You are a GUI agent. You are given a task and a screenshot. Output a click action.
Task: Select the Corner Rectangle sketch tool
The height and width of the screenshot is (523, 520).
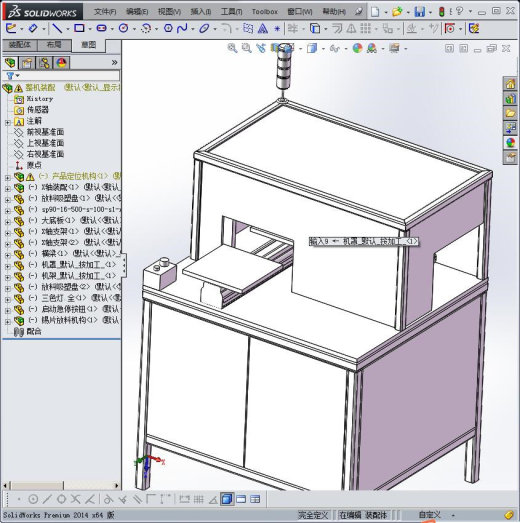79,28
